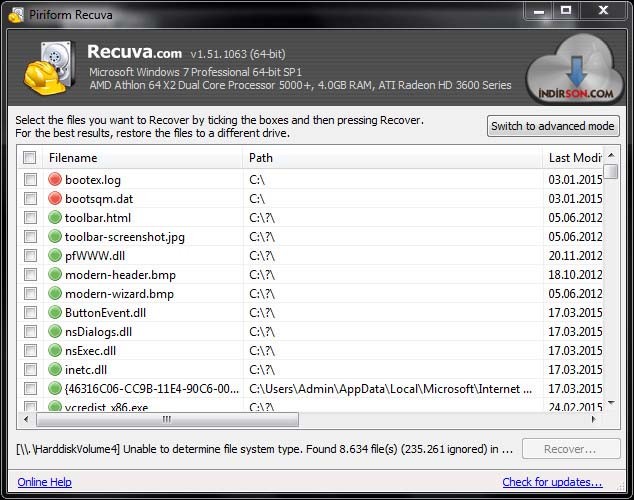Tick the checkbox for toolbar-screenshot.jpg
634x500 pixels.
30,236
